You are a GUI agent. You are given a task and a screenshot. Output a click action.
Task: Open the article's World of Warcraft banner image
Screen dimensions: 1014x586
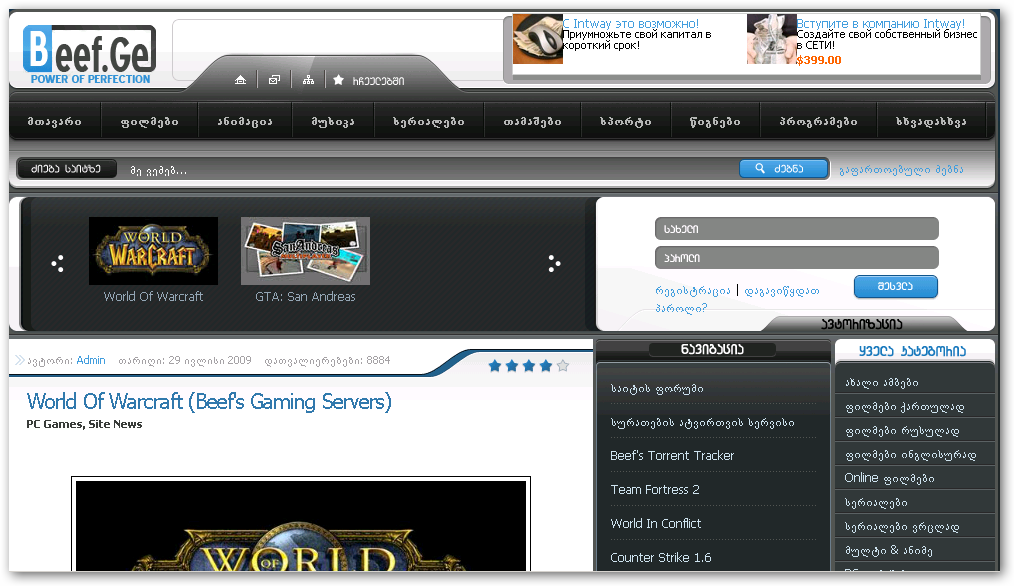coord(301,525)
